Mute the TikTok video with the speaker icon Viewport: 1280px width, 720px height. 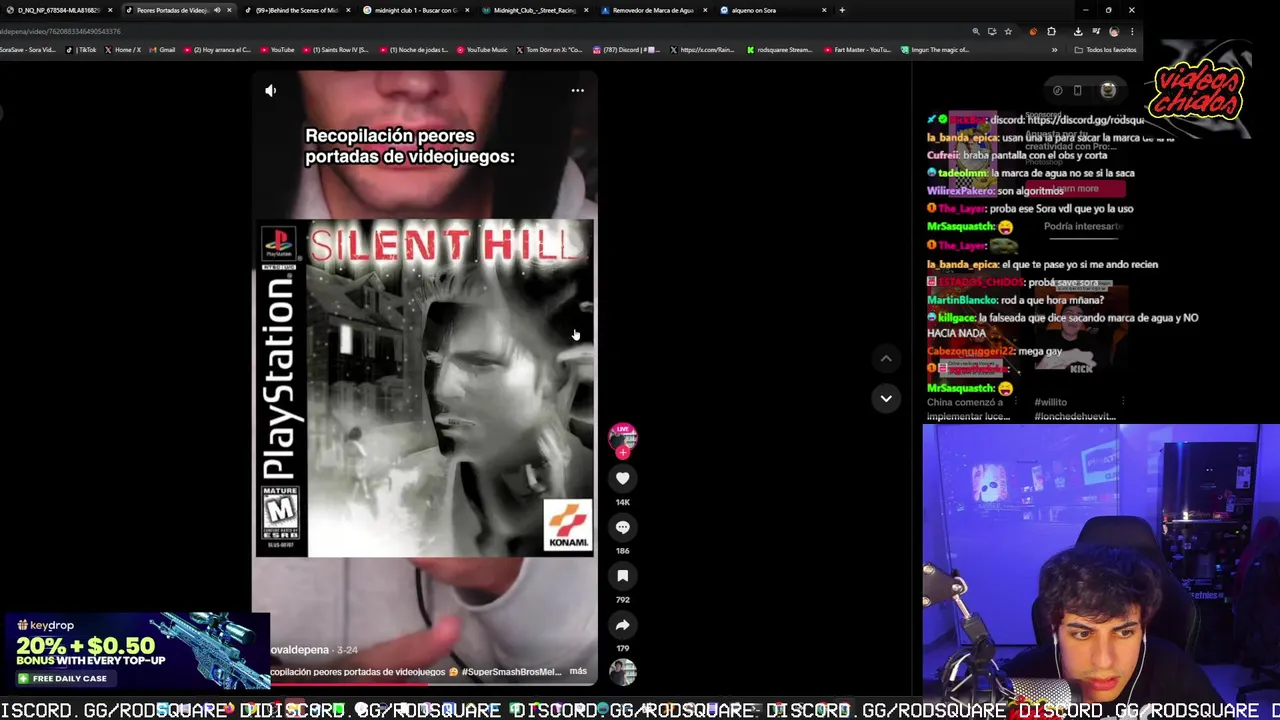click(270, 90)
